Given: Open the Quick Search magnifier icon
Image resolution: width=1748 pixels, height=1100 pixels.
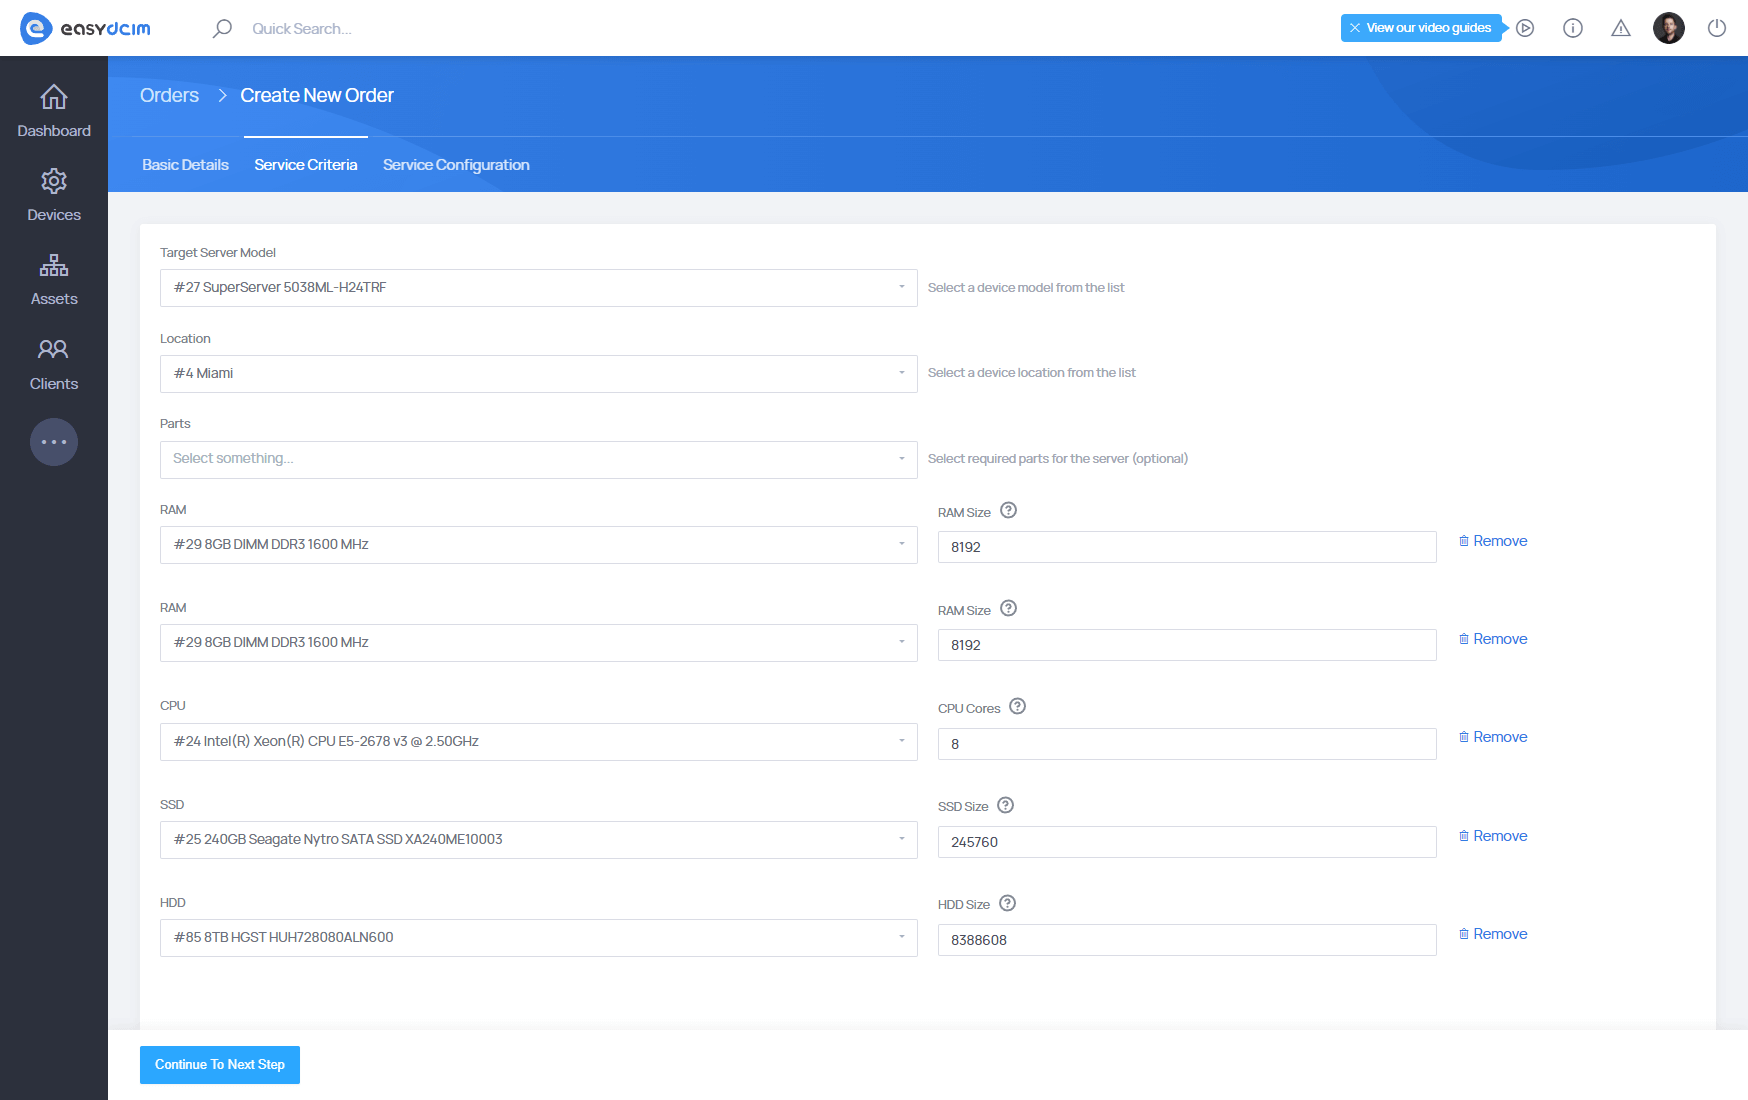Looking at the screenshot, I should tap(221, 28).
